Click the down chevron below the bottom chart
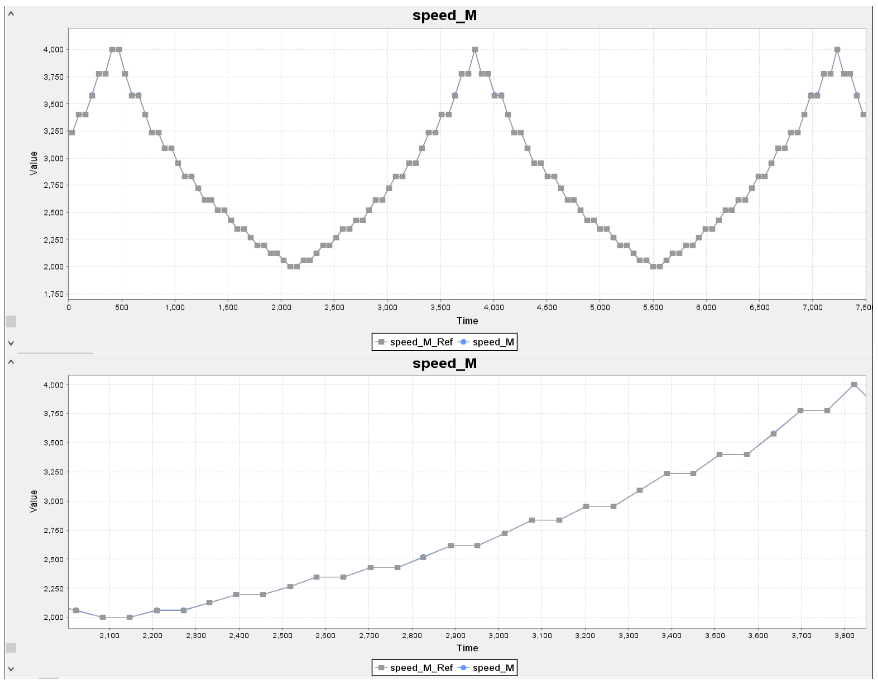 [x=11, y=668]
